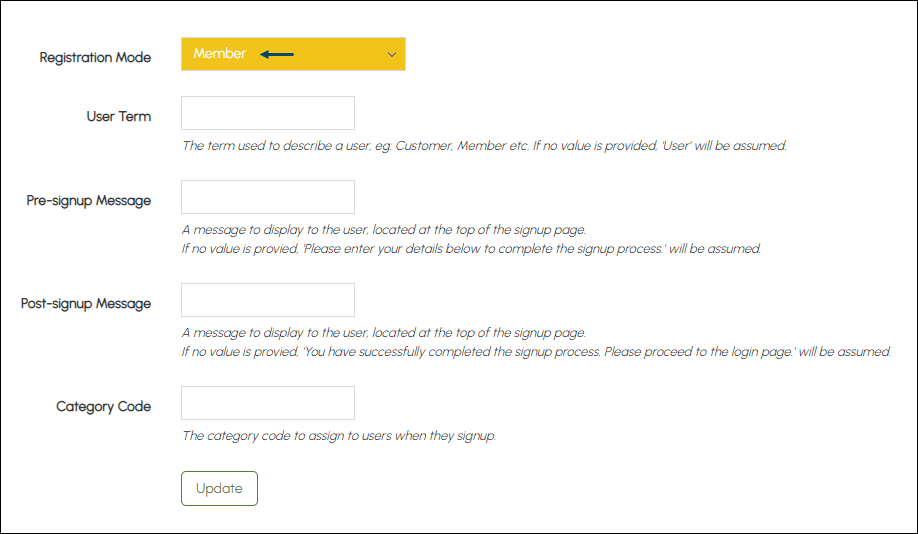Click the 'Category Code' label

point(104,406)
